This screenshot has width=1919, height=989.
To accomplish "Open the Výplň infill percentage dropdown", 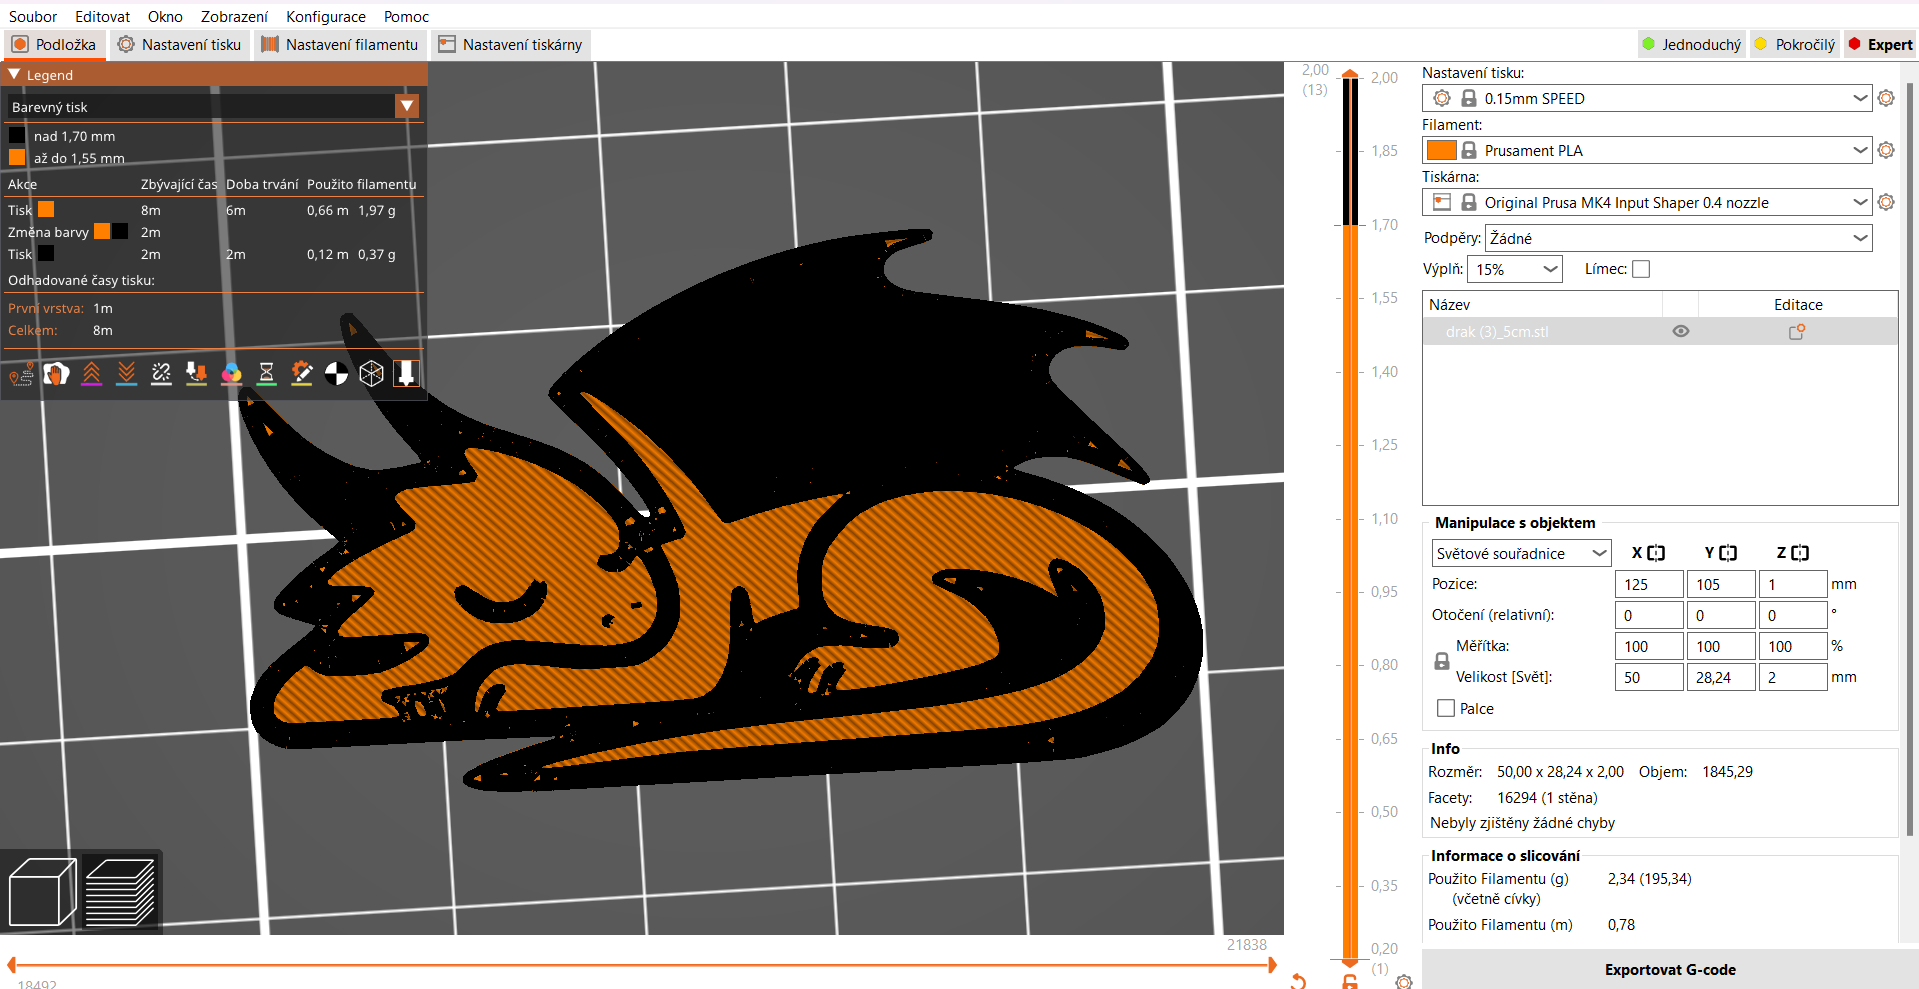I will pyautogui.click(x=1515, y=269).
